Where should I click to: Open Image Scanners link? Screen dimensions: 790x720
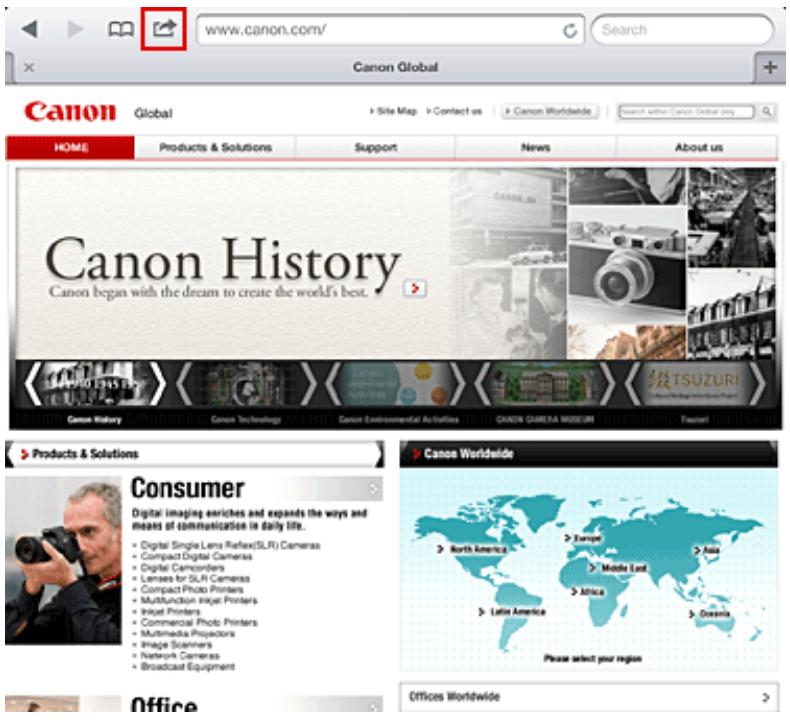(176, 645)
